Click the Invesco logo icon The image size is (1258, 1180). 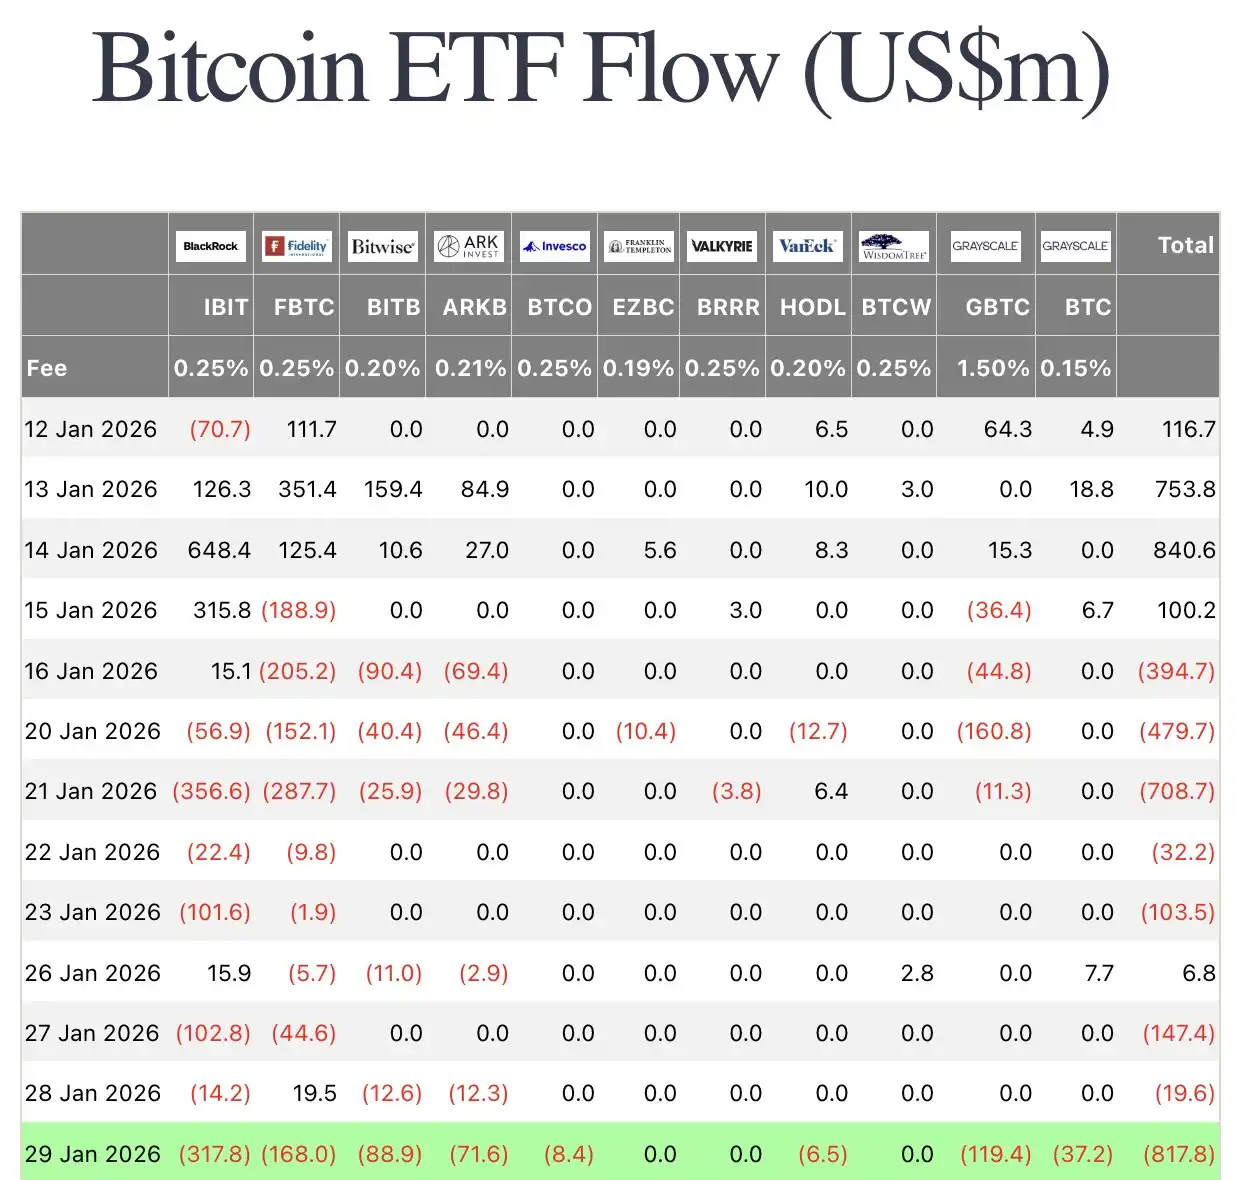(x=555, y=246)
